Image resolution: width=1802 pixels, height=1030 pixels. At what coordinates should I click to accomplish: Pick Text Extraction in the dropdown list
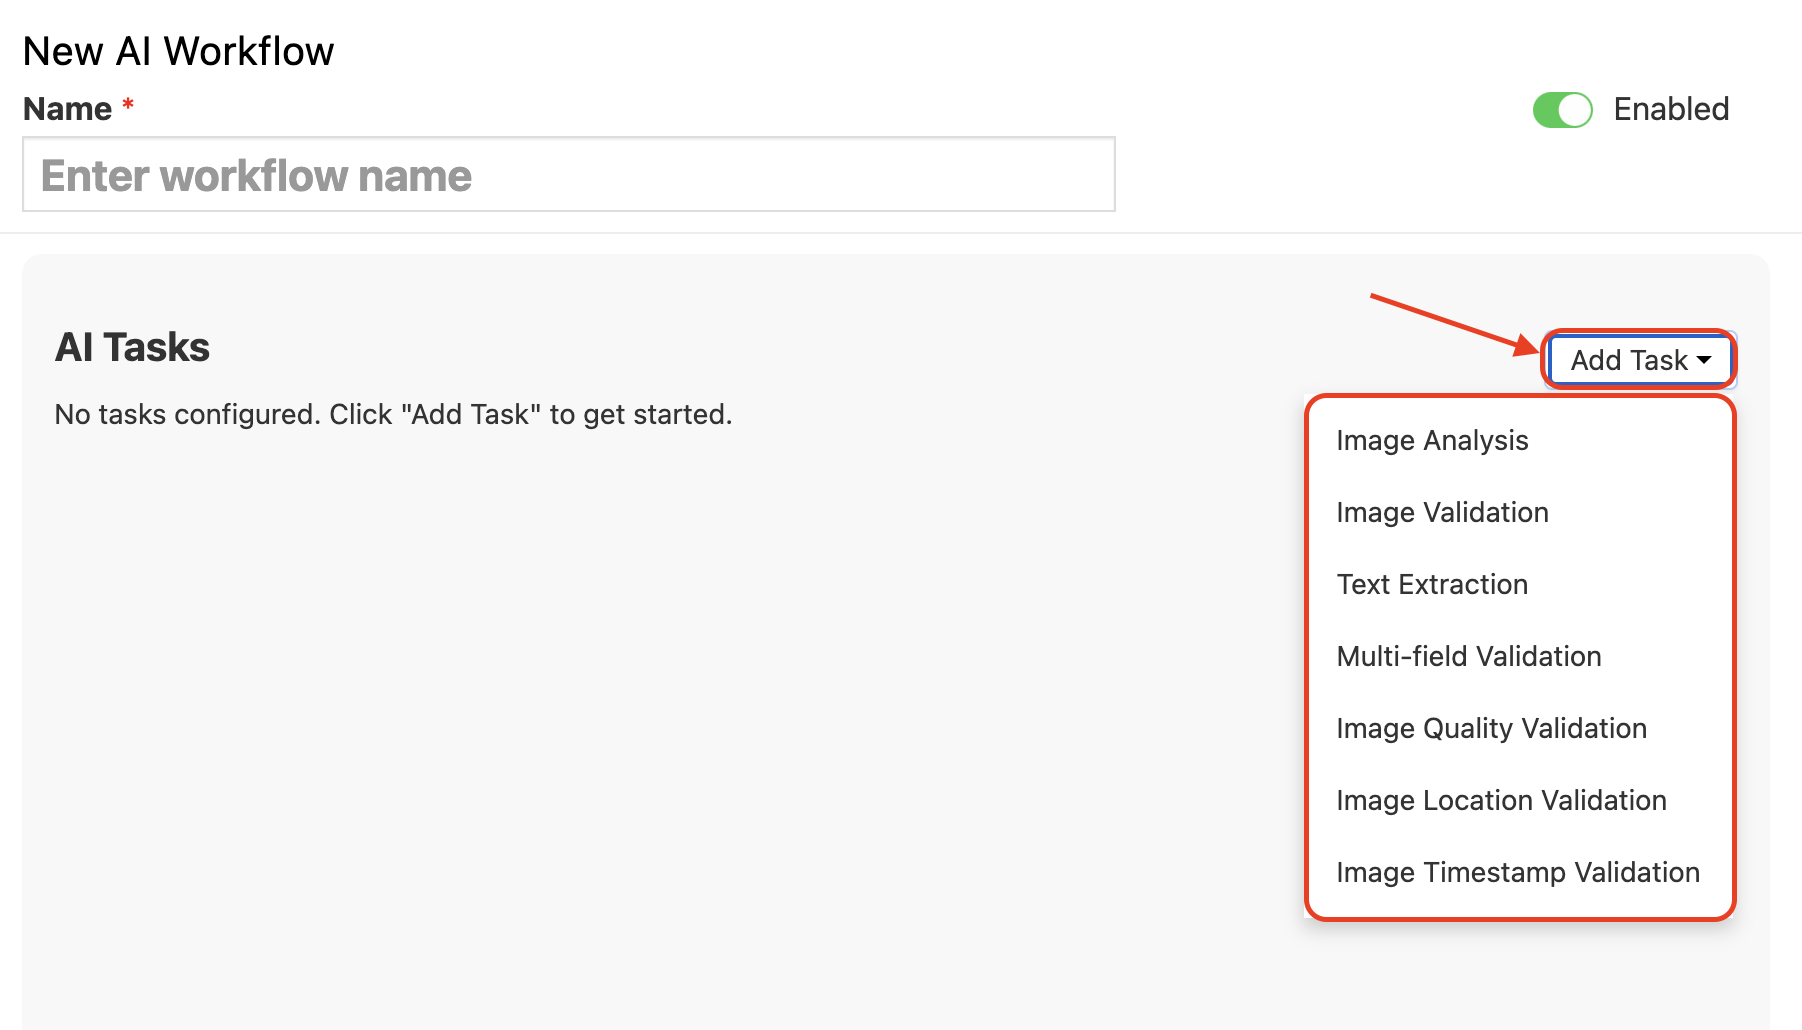point(1432,585)
